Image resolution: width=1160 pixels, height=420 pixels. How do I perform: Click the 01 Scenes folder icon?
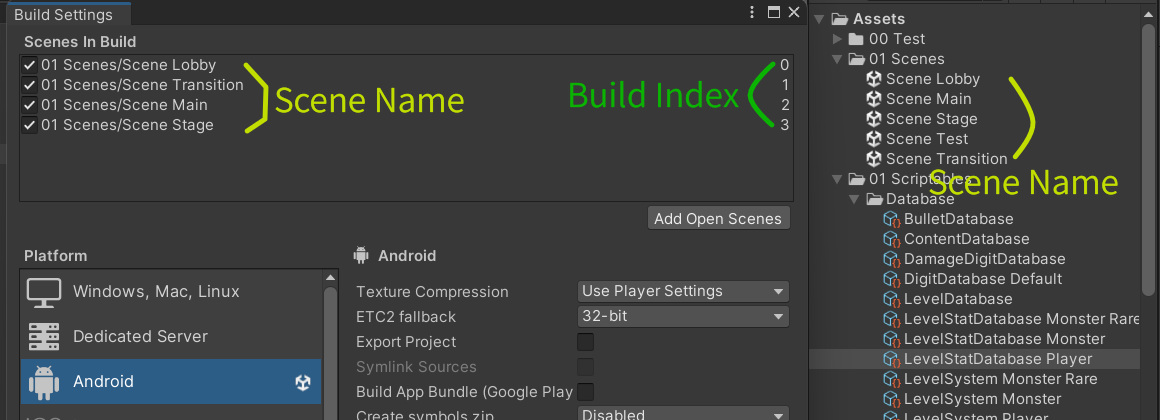pyautogui.click(x=857, y=58)
